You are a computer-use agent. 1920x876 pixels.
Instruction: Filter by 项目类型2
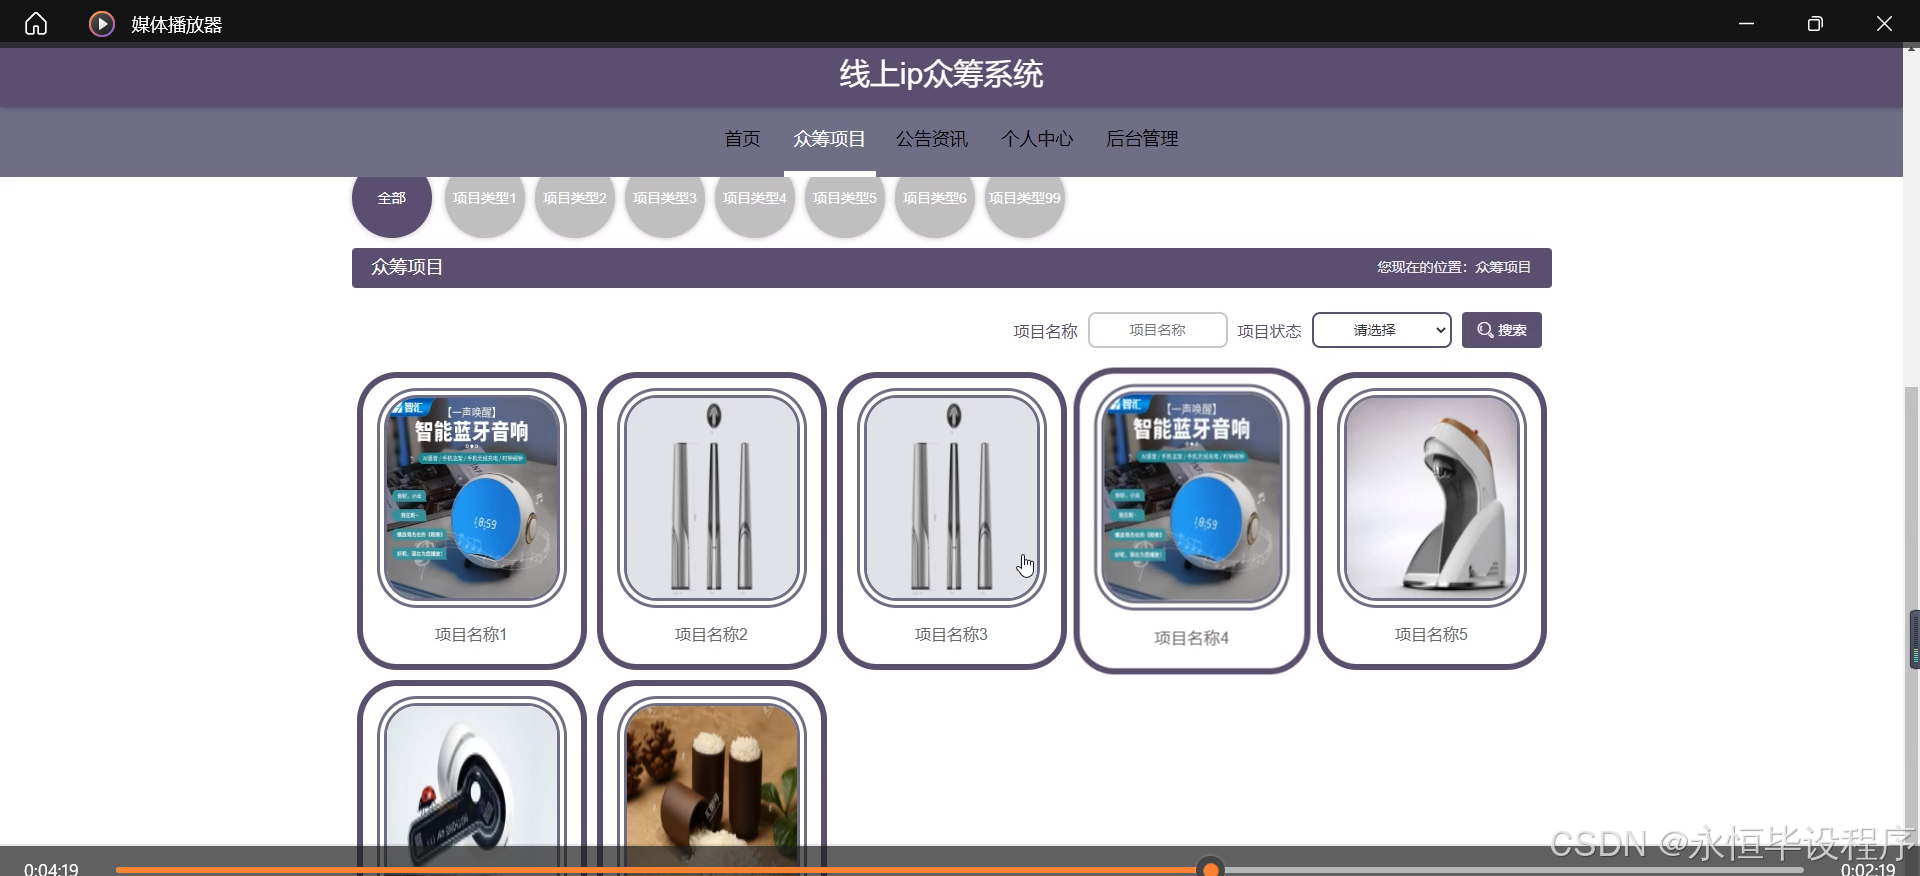[x=575, y=198]
